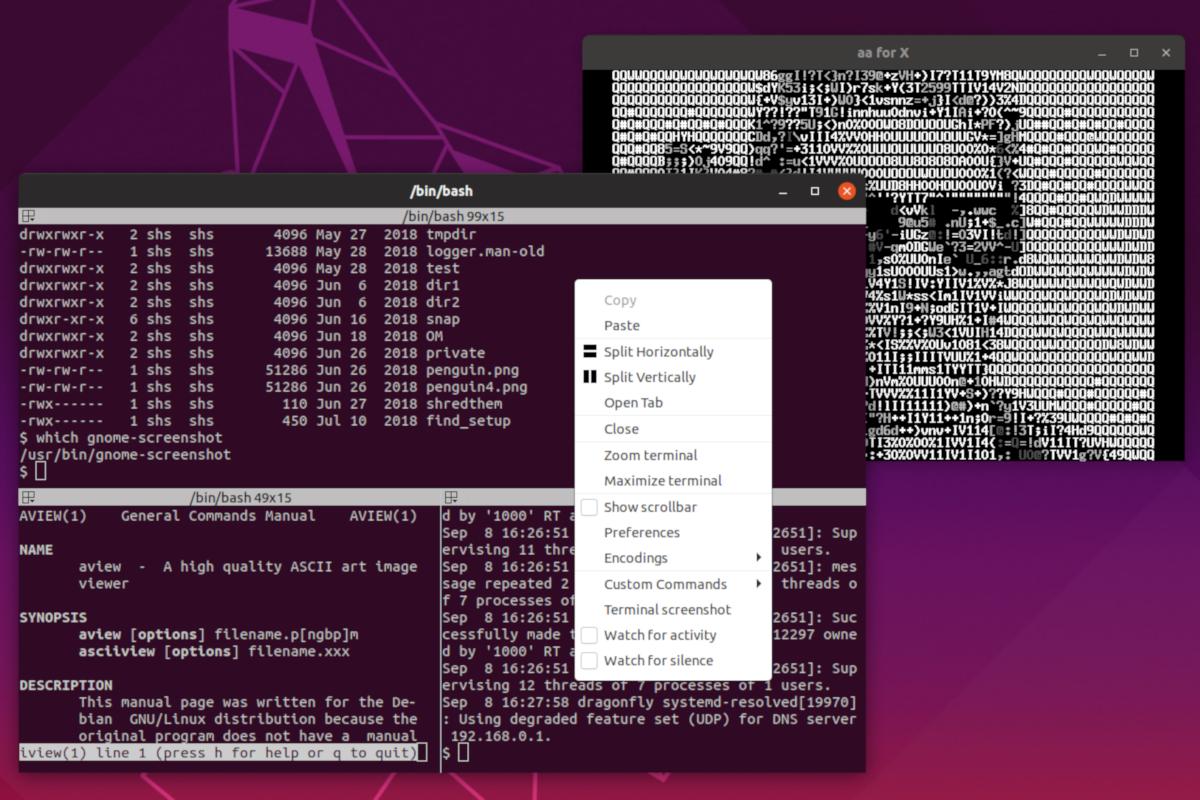Screen dimensions: 1200x800
Task: Expand the Custom Commands submenu arrow
Action: [758, 584]
